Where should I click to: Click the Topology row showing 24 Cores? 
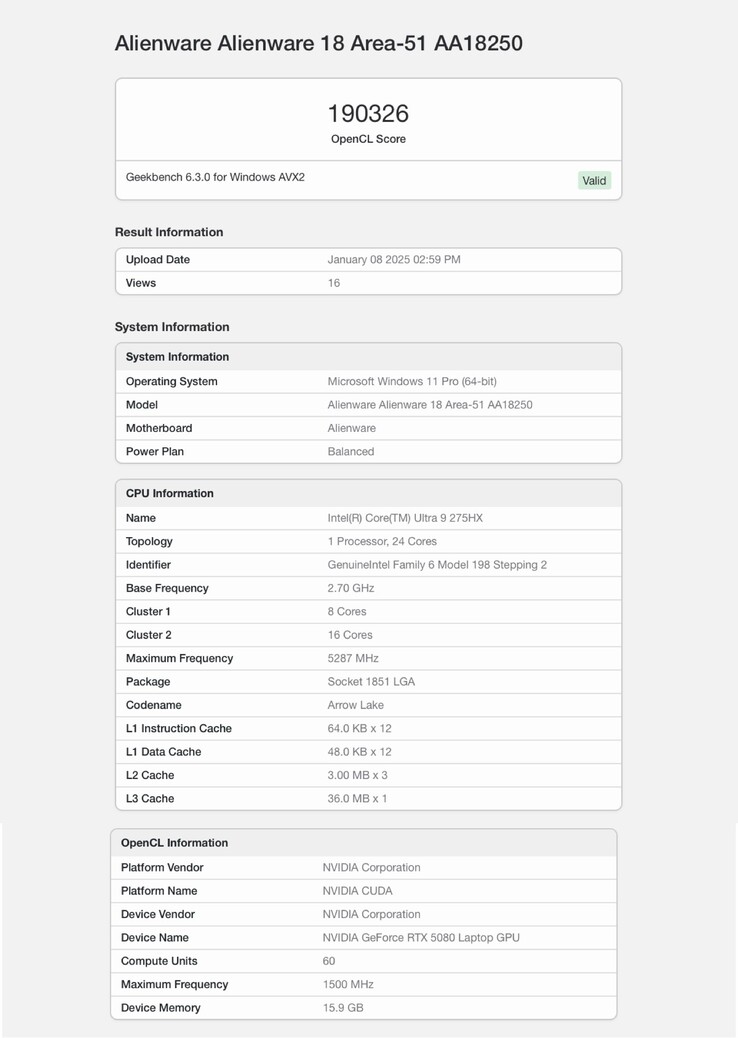(x=368, y=541)
